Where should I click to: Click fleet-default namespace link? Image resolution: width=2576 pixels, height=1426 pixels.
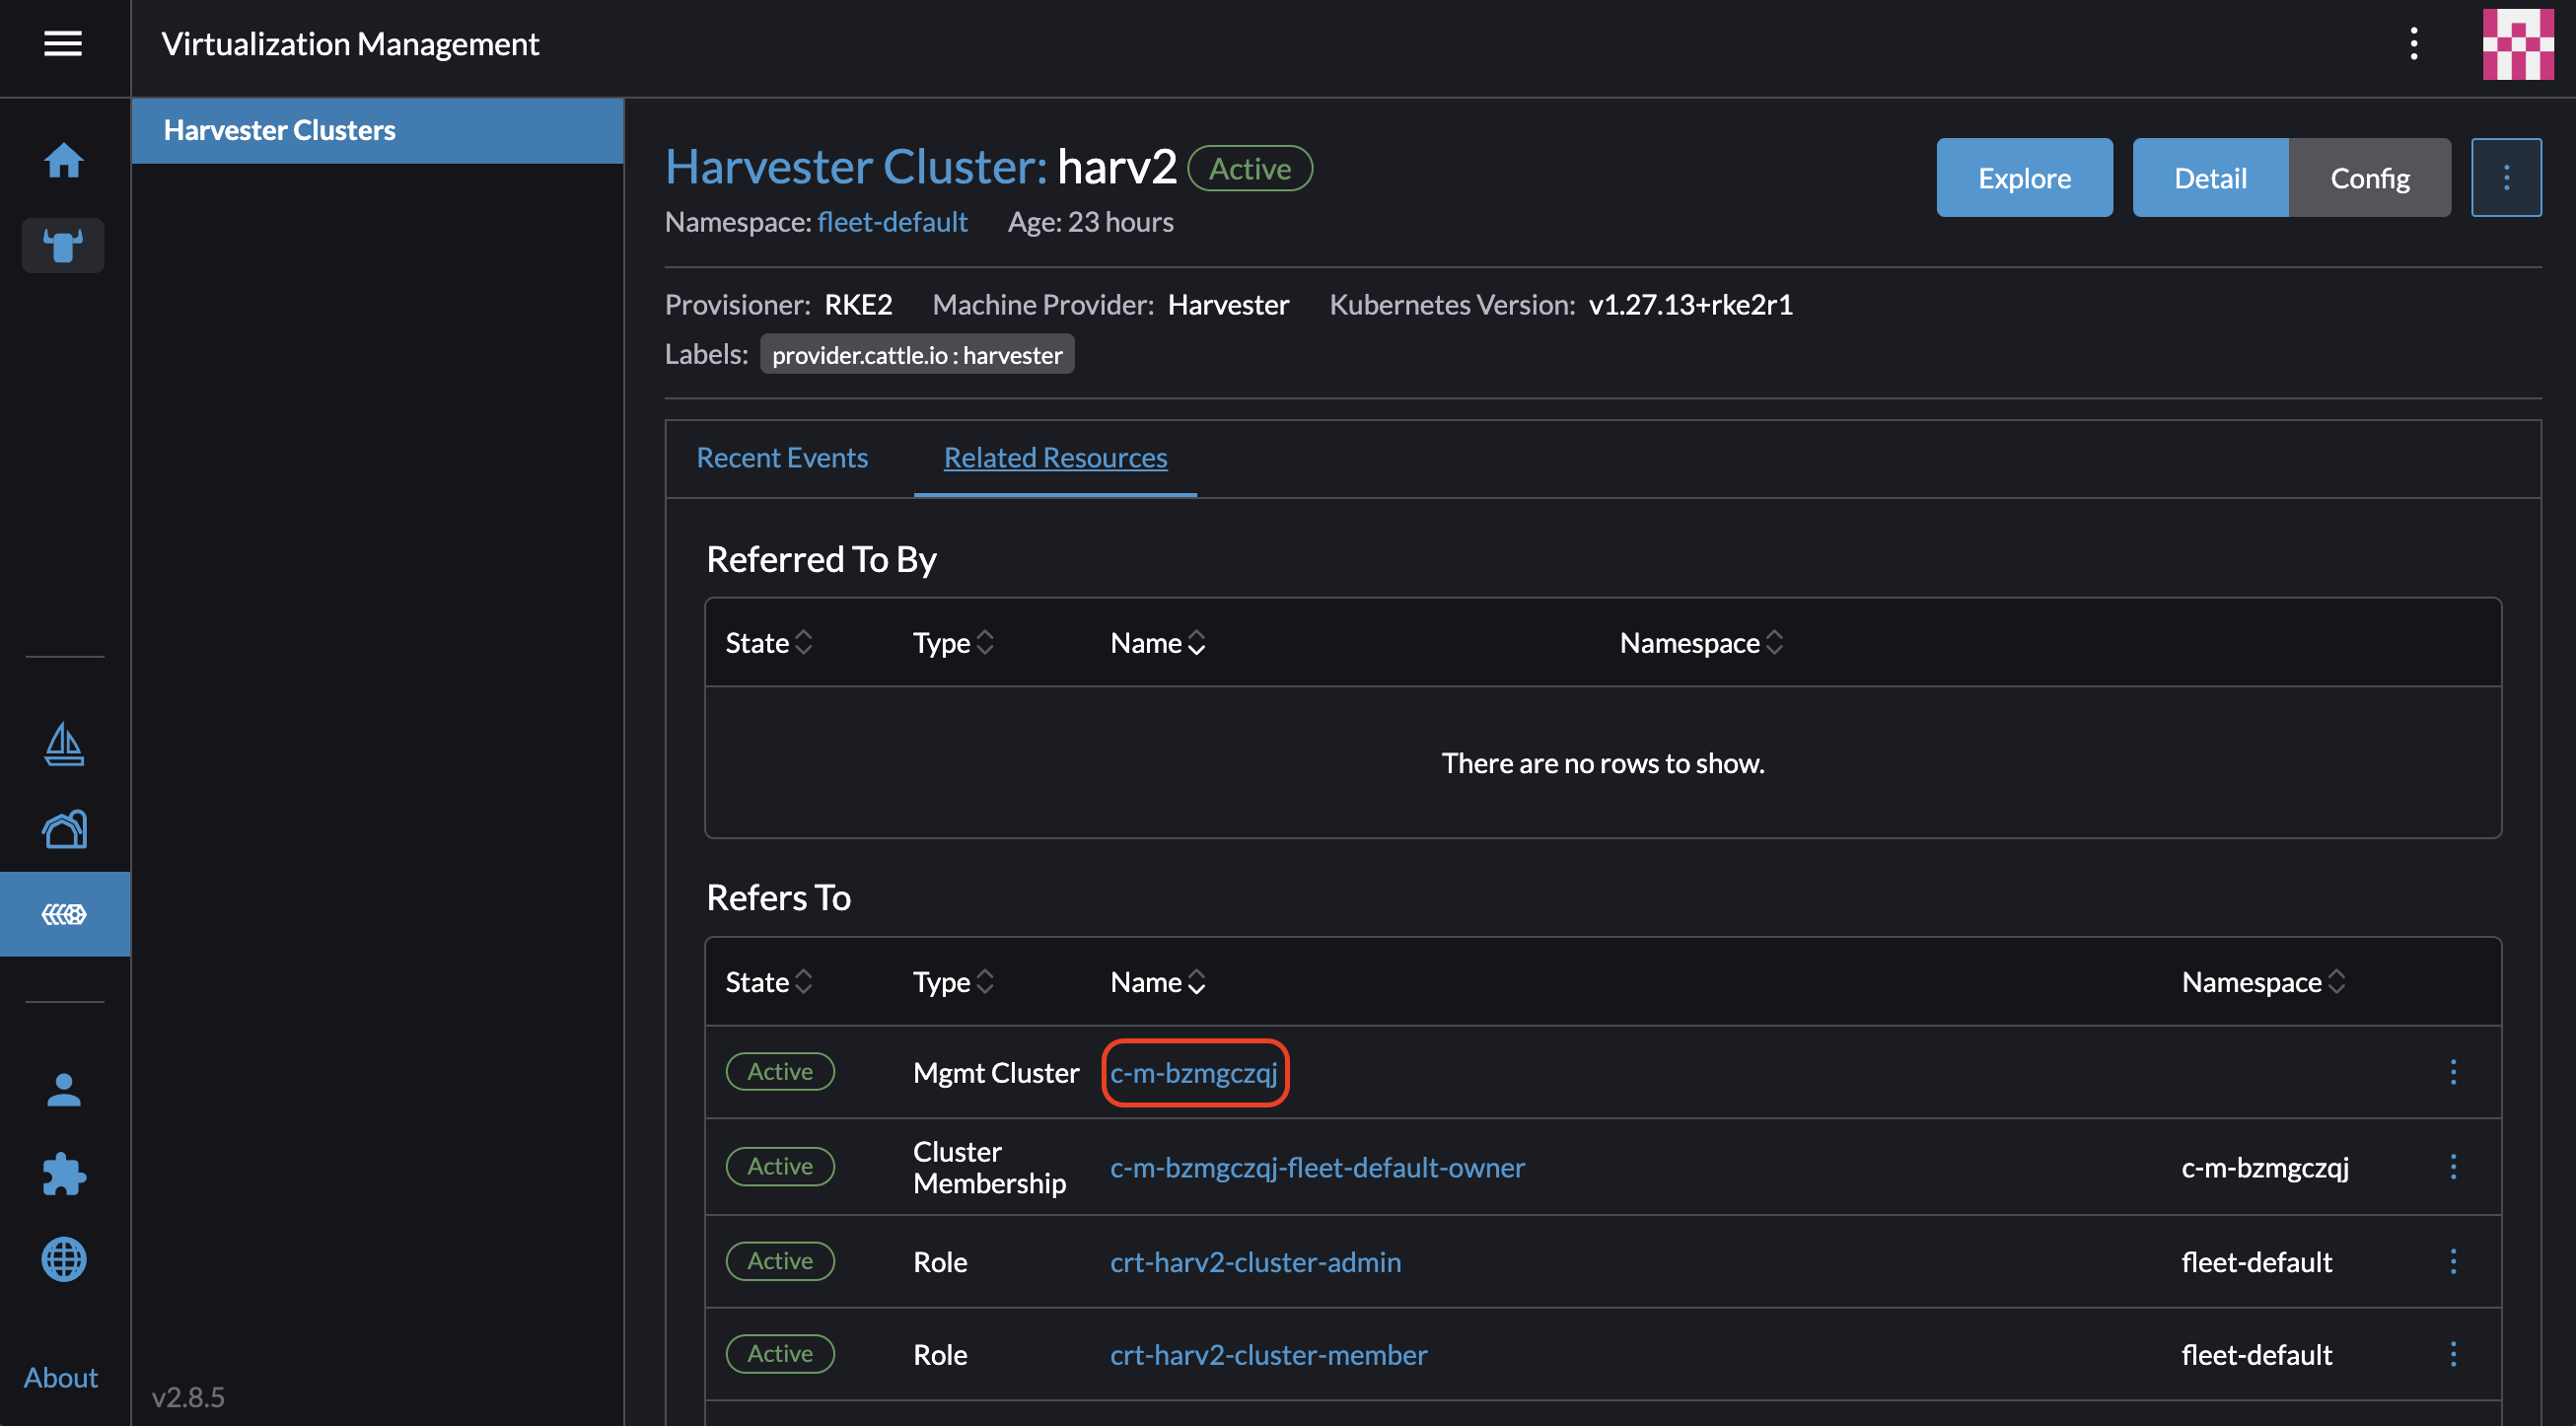coord(892,220)
